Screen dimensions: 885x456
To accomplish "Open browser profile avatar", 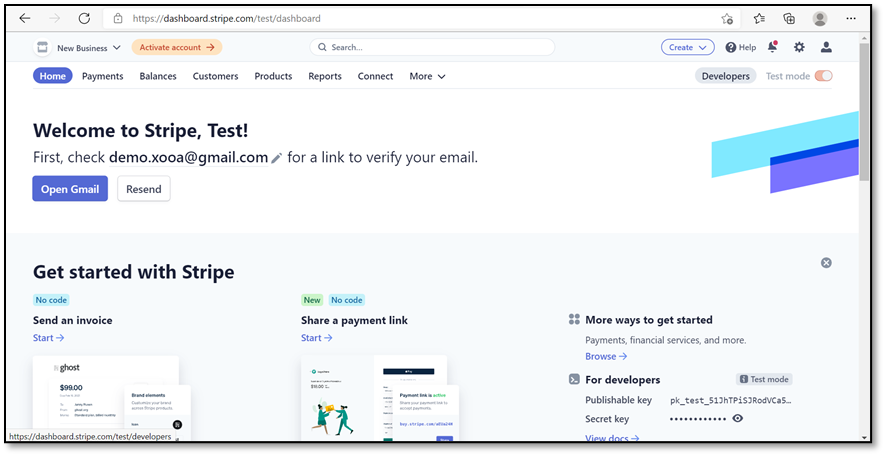I will pos(820,19).
